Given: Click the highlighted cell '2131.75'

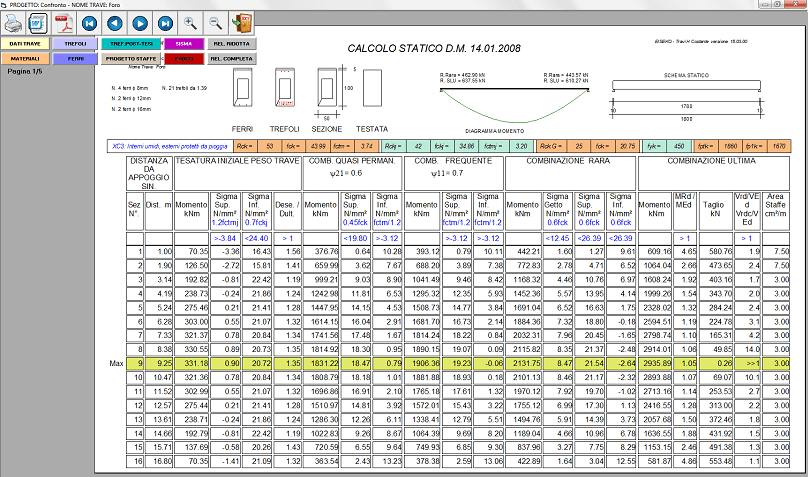Looking at the screenshot, I should [x=523, y=363].
